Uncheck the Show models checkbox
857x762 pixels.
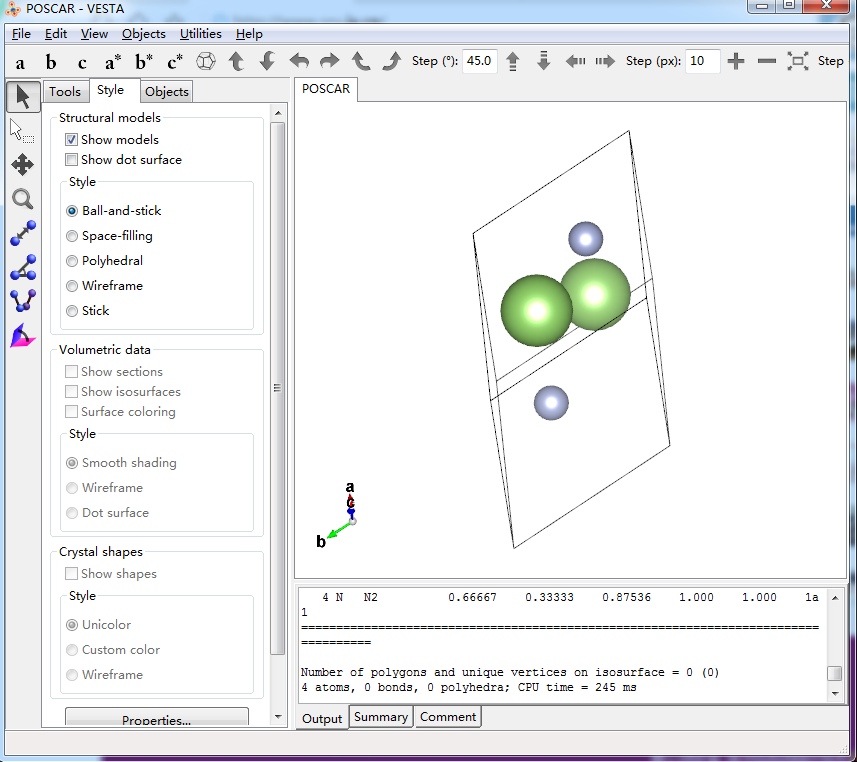pyautogui.click(x=72, y=140)
